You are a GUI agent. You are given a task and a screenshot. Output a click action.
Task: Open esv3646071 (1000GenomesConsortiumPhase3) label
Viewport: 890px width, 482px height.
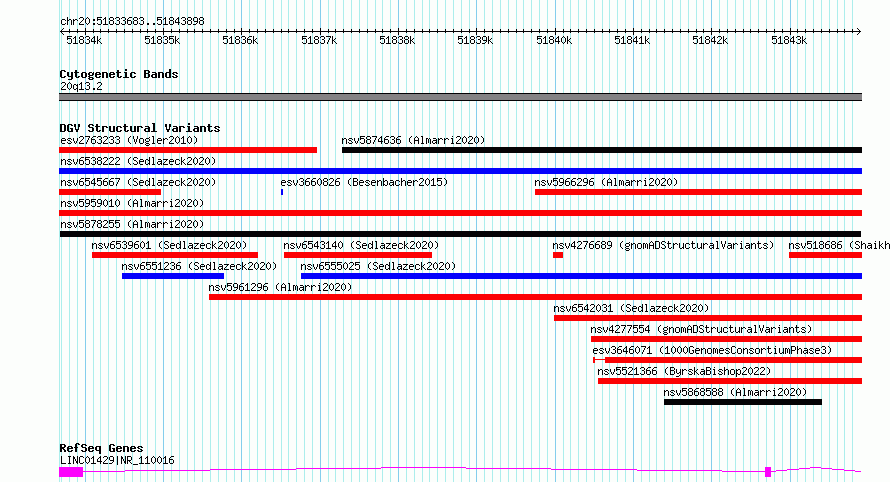click(712, 350)
